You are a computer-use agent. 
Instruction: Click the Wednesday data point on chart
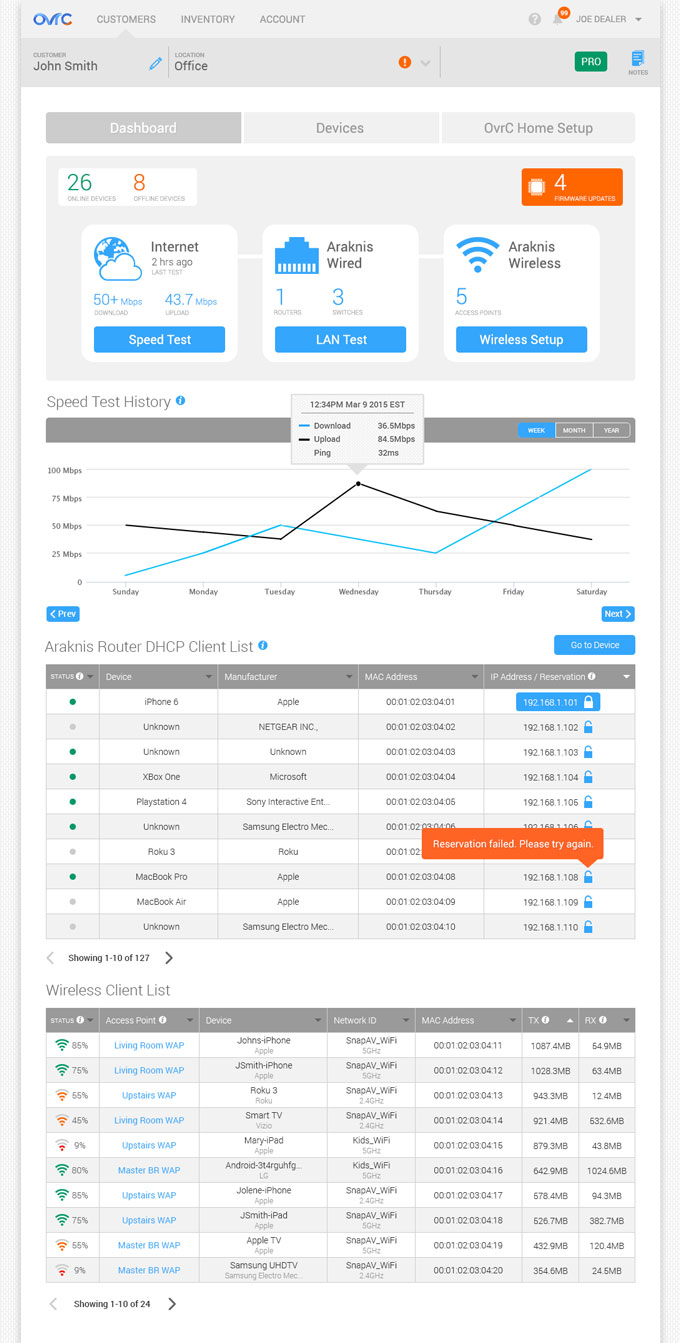tap(358, 484)
